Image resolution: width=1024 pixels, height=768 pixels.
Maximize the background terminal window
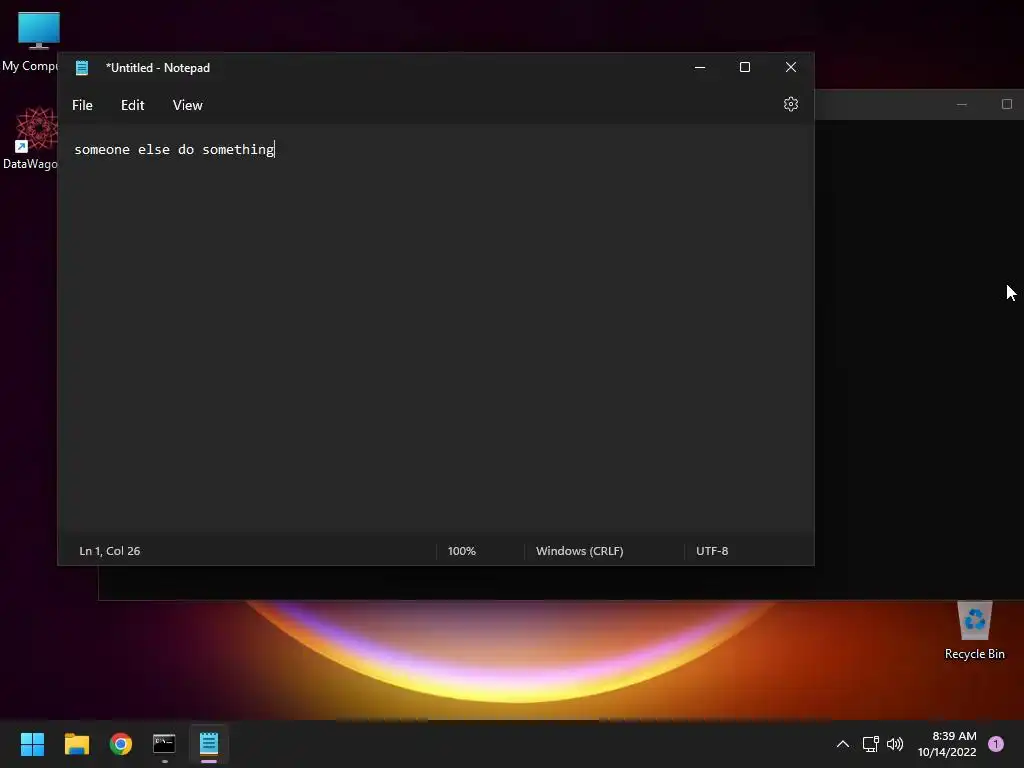tap(1006, 104)
